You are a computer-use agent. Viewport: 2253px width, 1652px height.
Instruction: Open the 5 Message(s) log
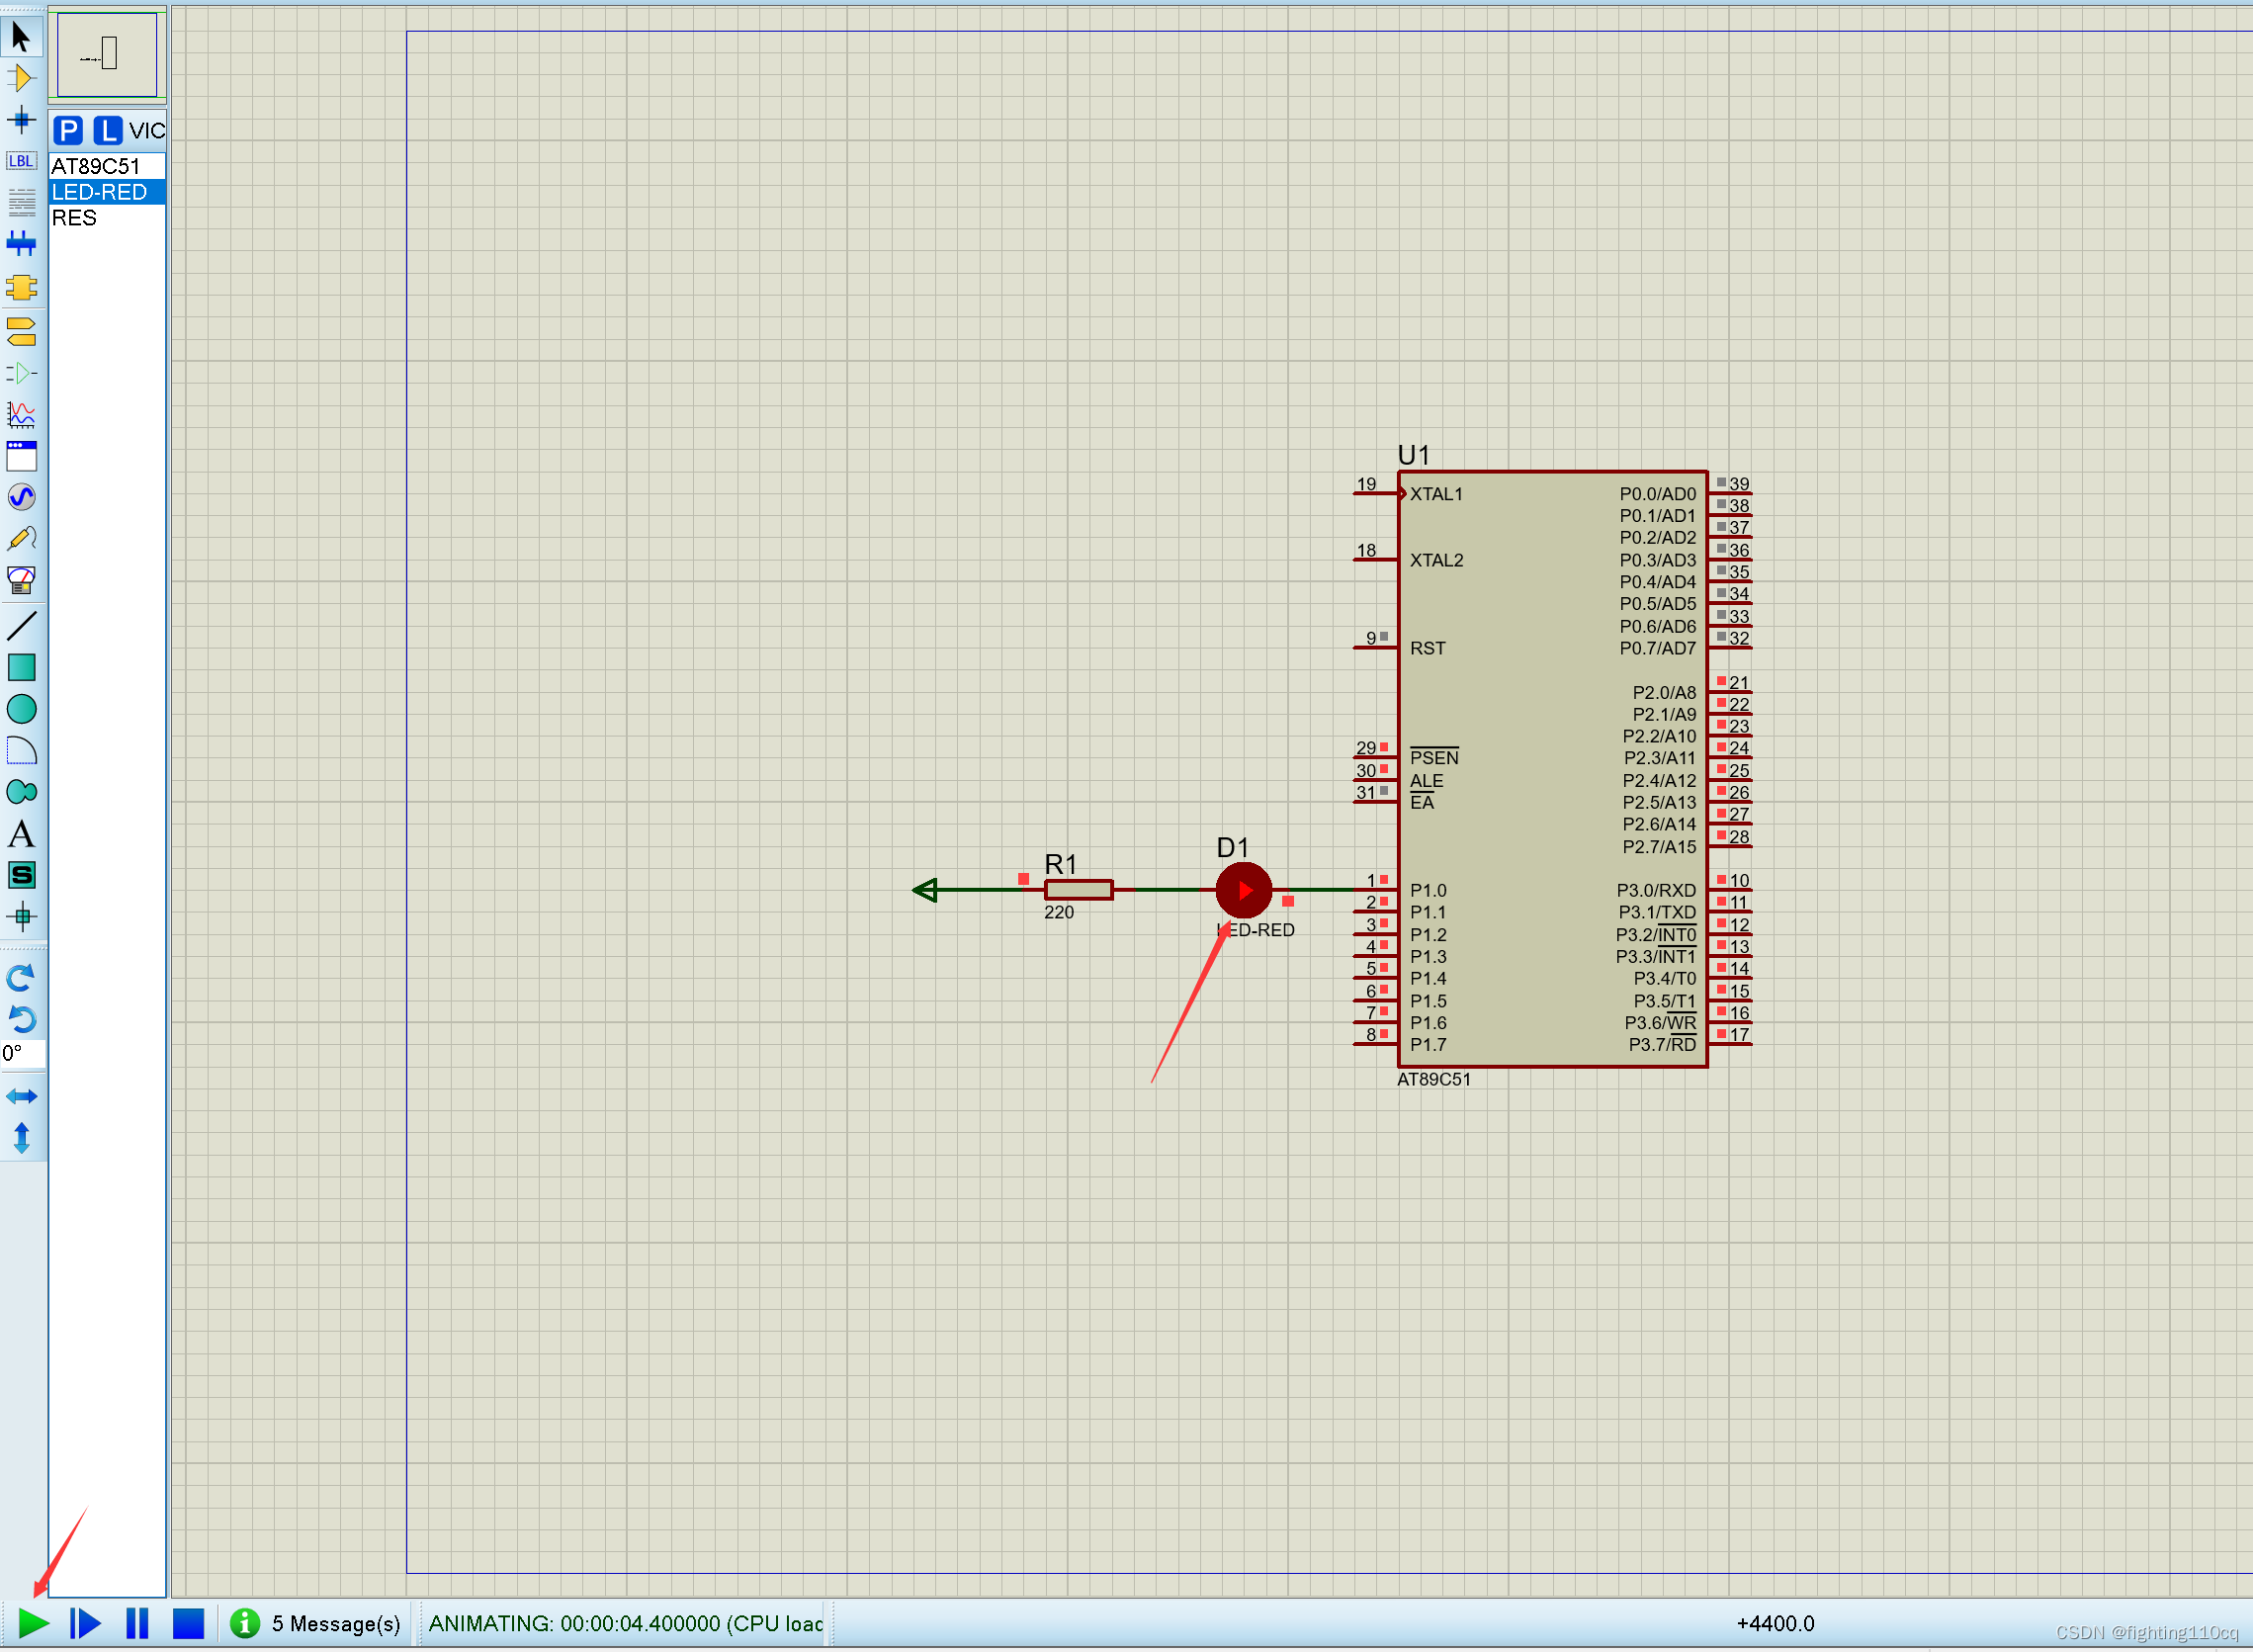pos(316,1623)
